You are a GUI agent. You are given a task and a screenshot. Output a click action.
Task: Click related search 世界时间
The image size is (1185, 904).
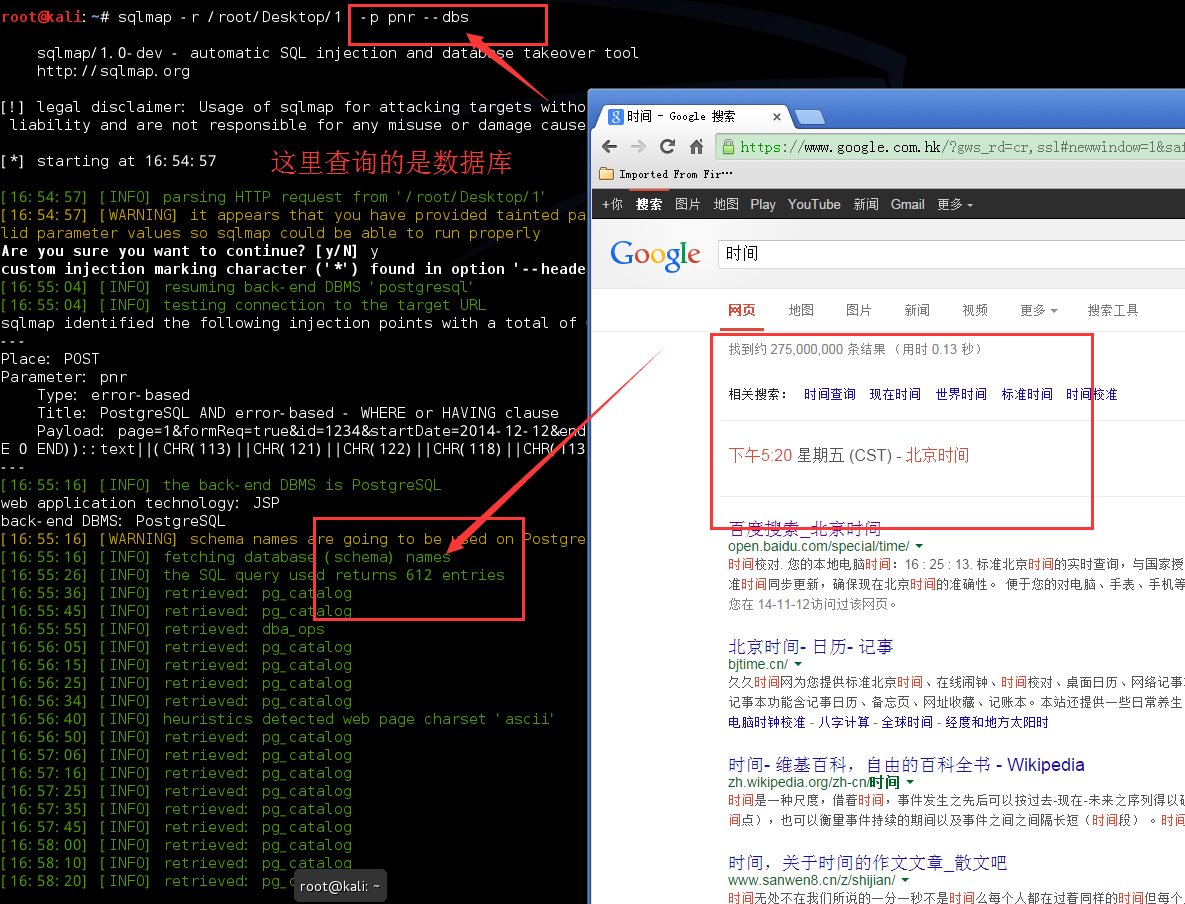[961, 394]
